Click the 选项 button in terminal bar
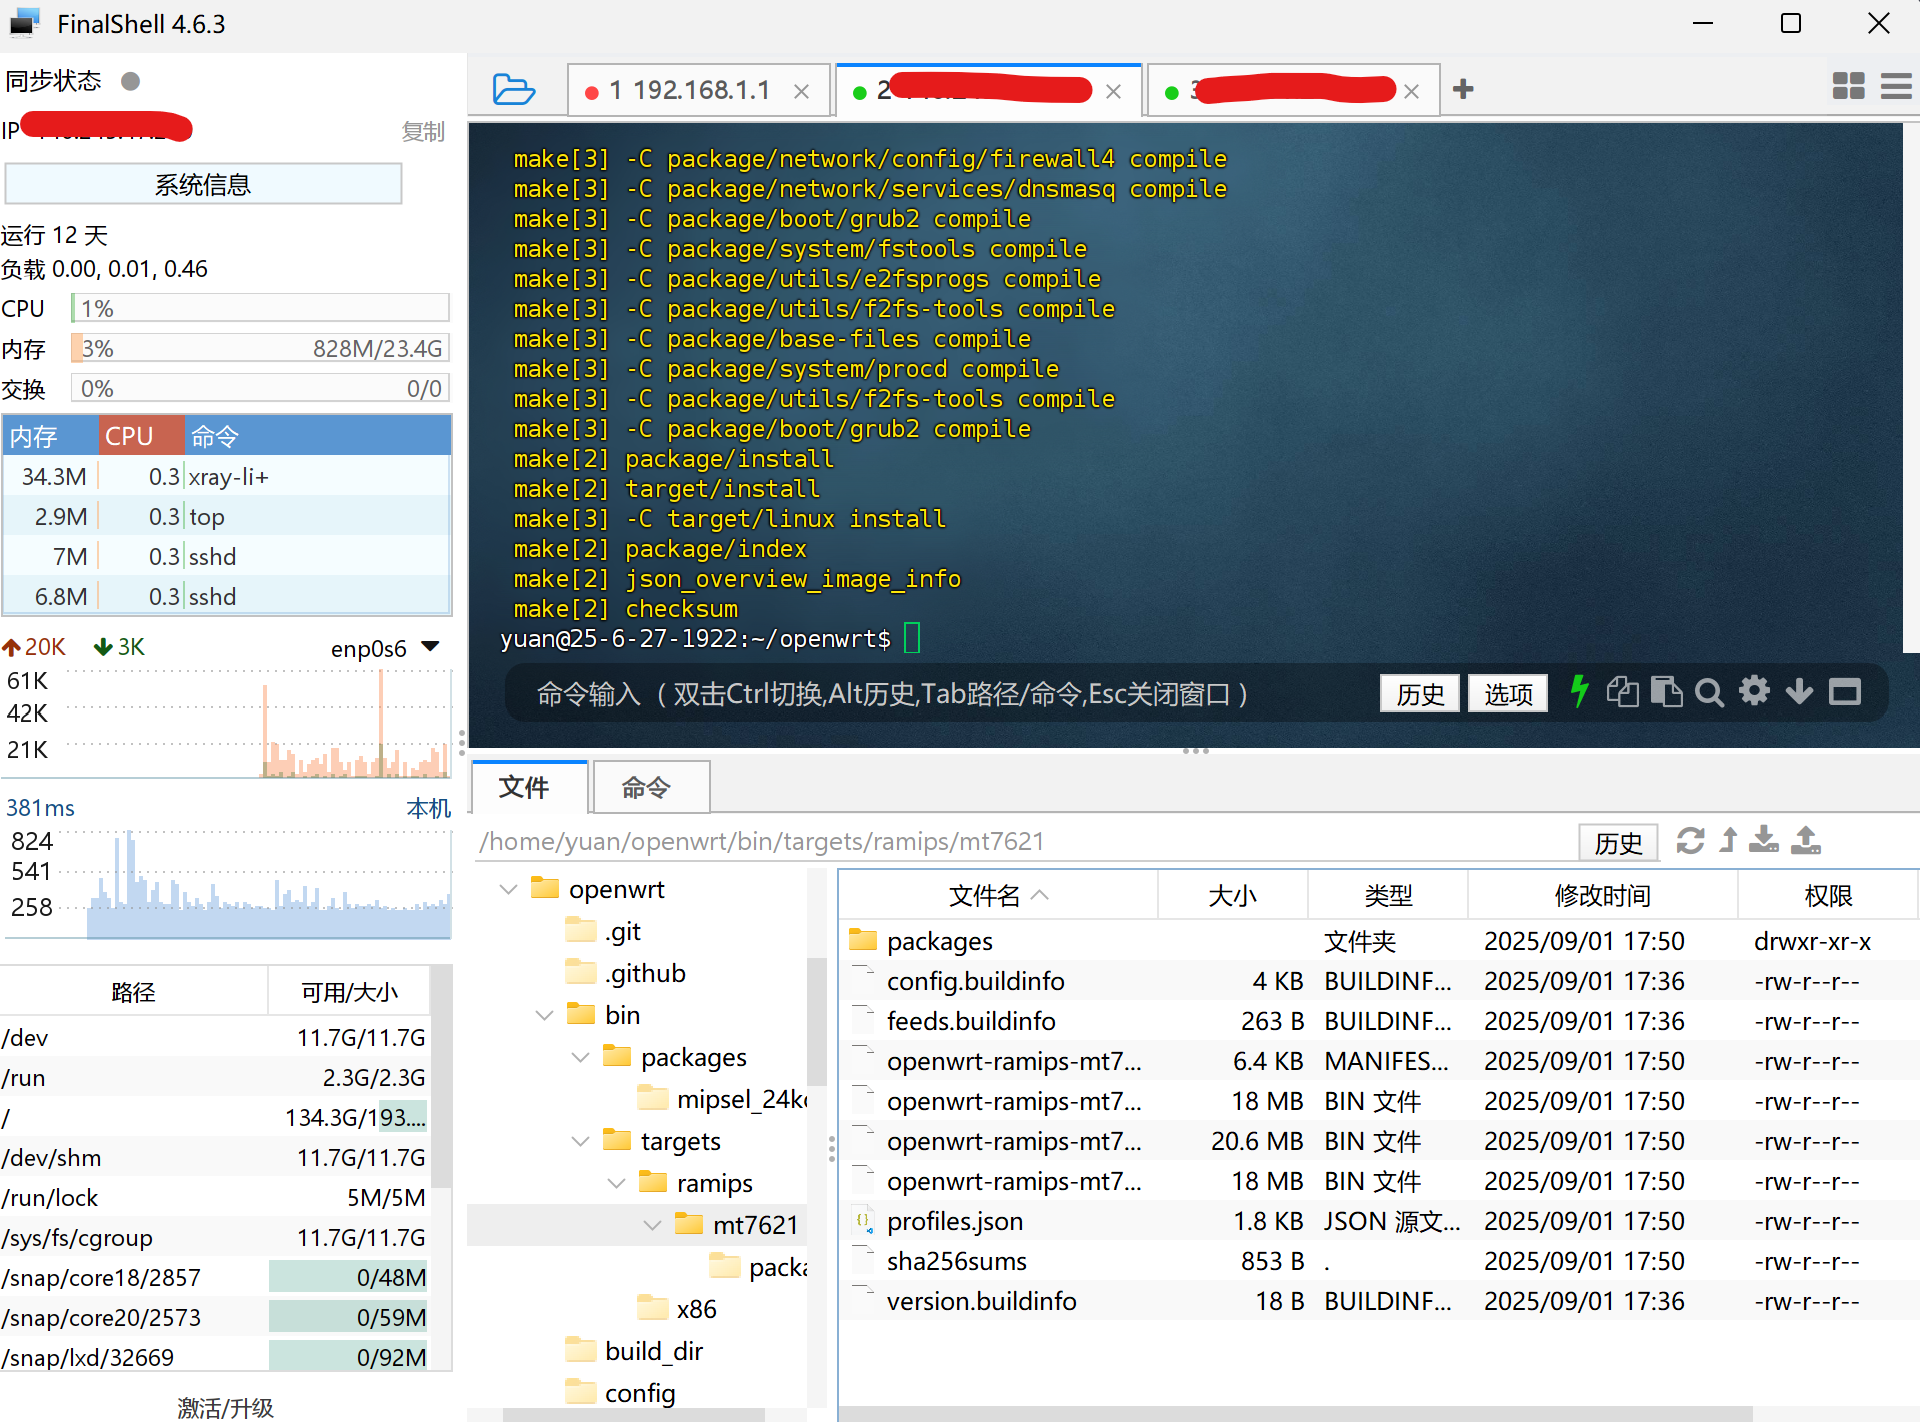 pyautogui.click(x=1507, y=693)
